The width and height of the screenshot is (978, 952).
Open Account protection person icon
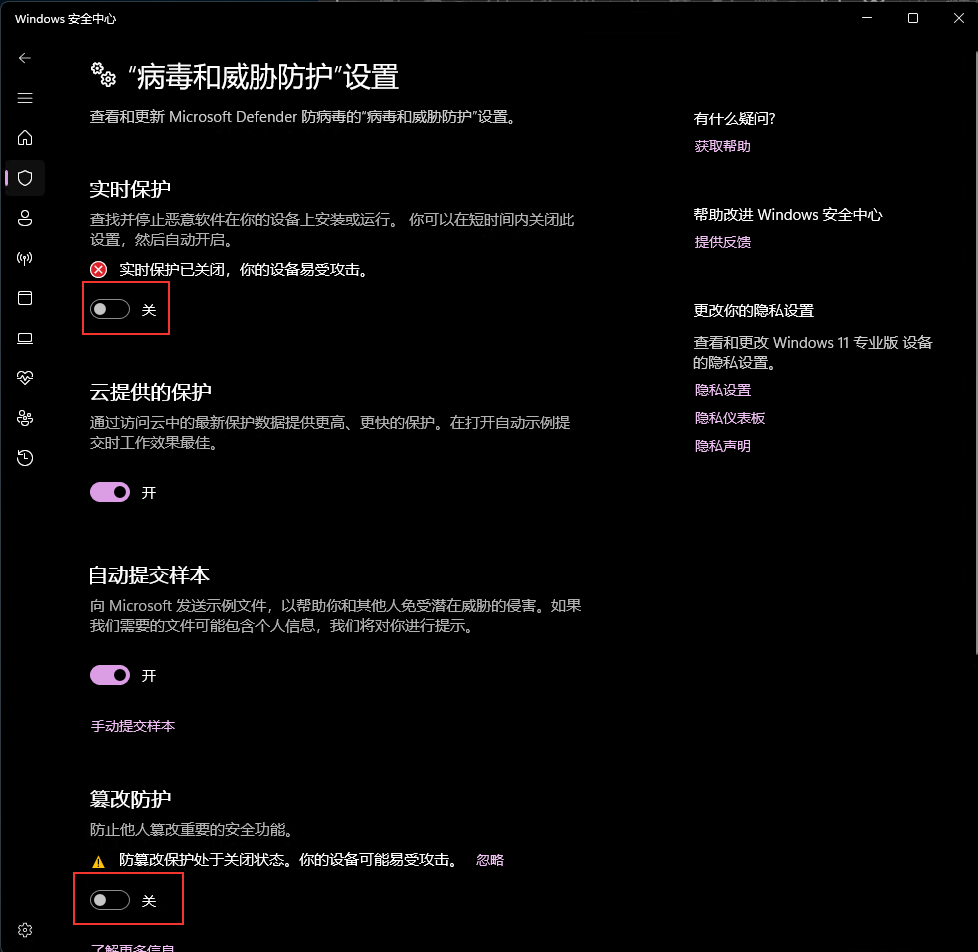(25, 218)
